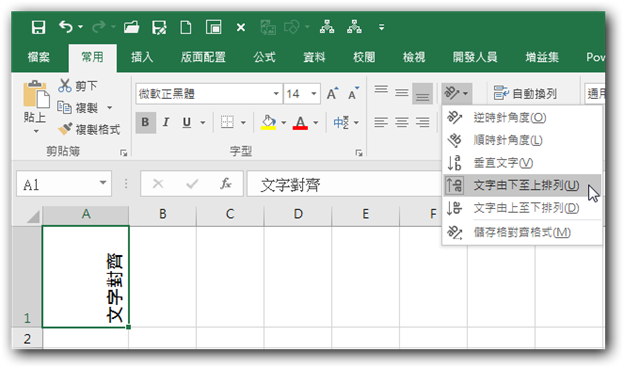Switch to the 插入 ribbon tab
Viewport: 624px width, 368px height.
point(142,57)
